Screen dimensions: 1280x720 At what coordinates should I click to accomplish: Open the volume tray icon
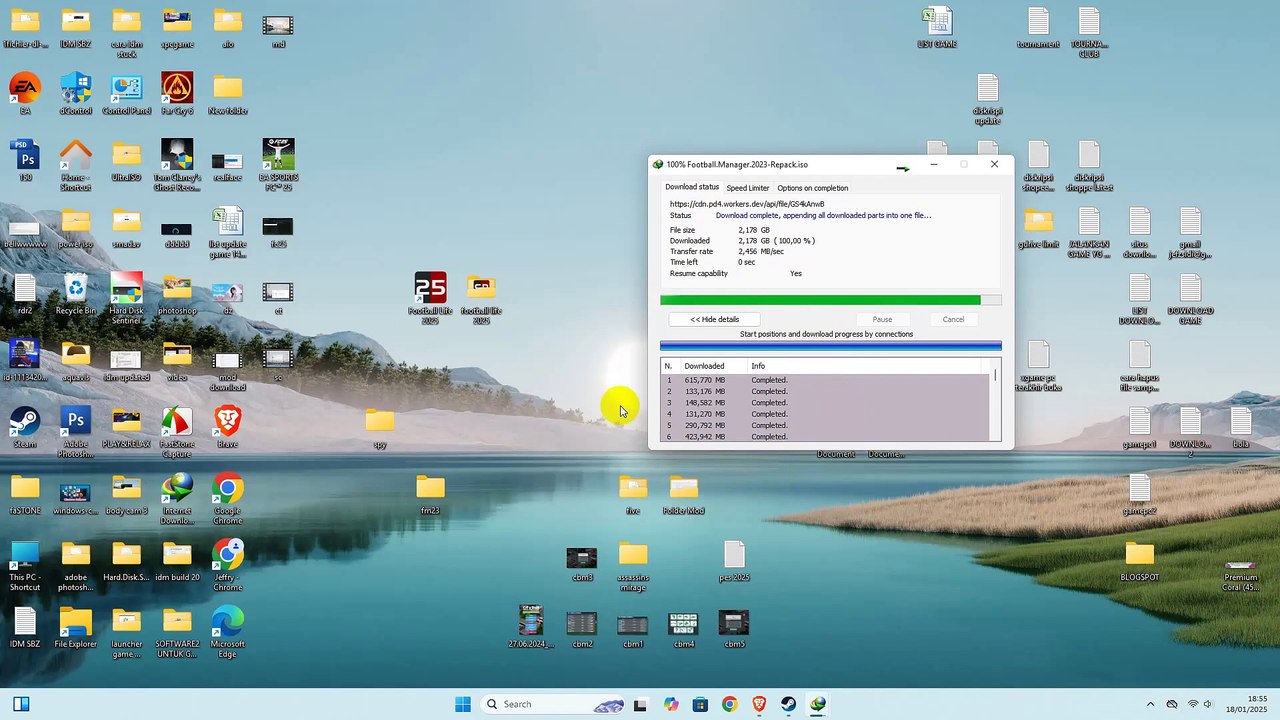click(x=1208, y=704)
